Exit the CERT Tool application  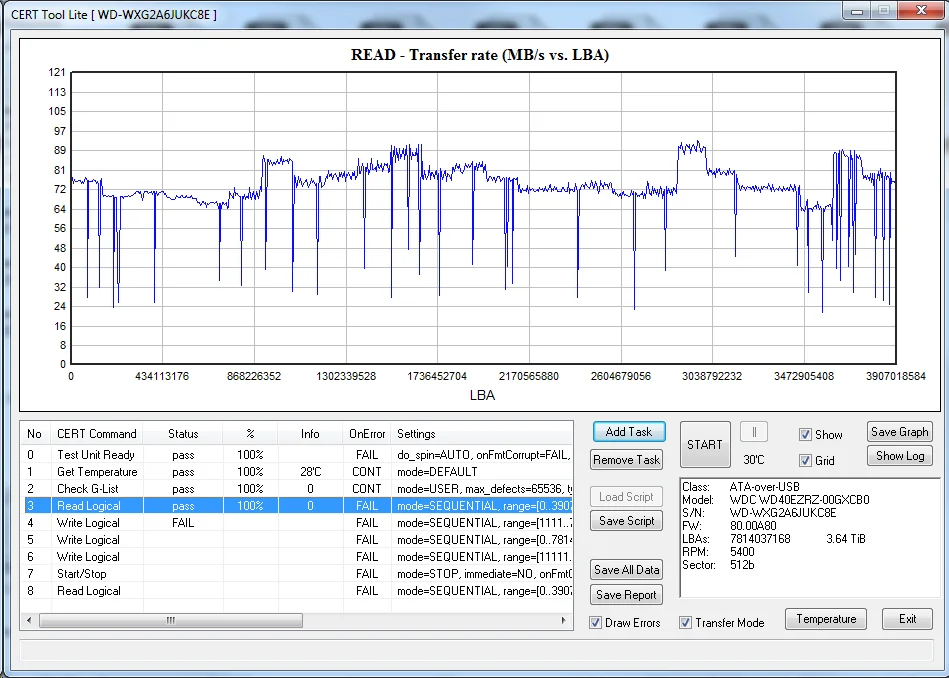tap(907, 619)
